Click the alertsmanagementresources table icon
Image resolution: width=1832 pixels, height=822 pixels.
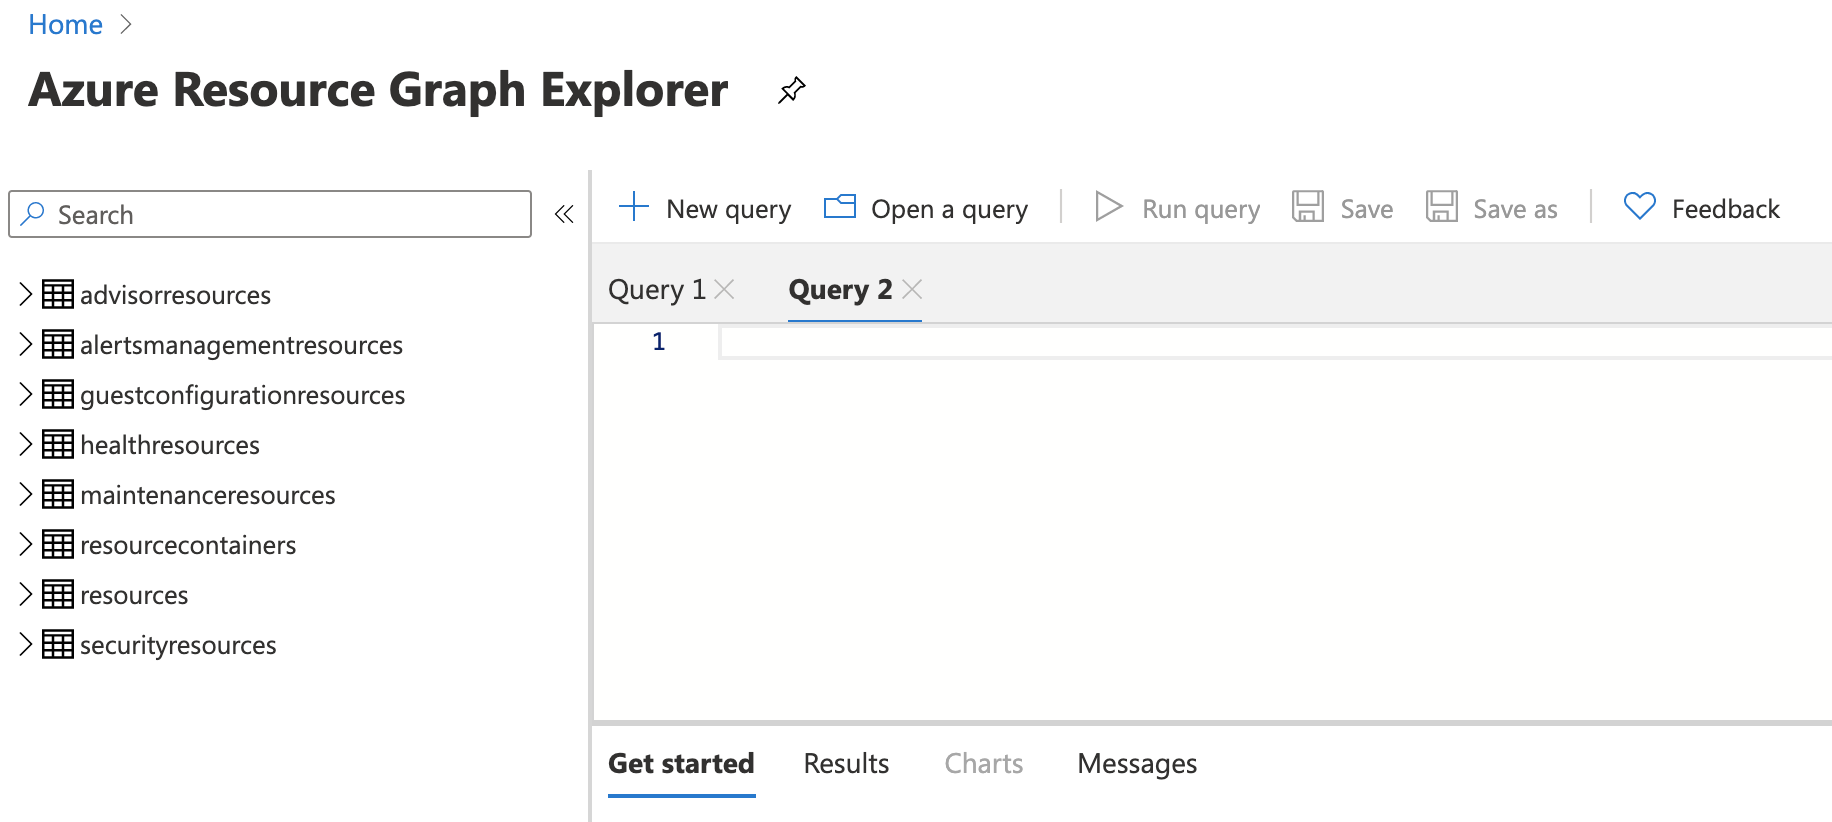(x=58, y=344)
